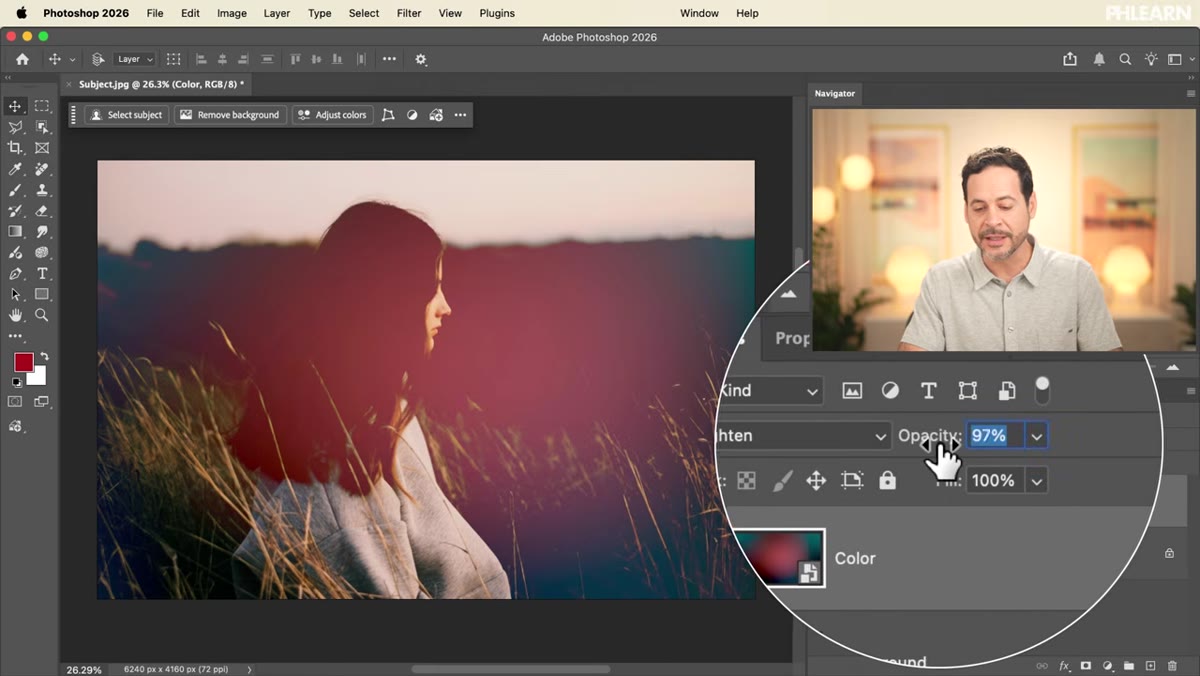Toggle Lock All padlock in magnified Layers panel

click(x=887, y=481)
